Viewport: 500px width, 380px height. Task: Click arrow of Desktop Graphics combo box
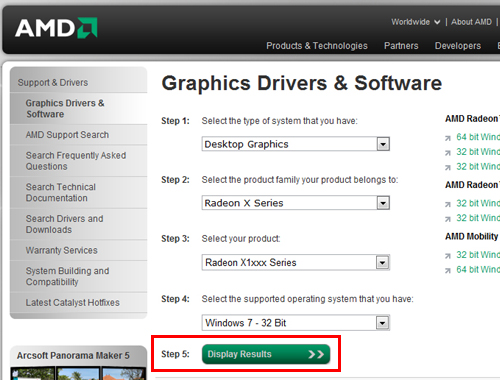pyautogui.click(x=383, y=144)
